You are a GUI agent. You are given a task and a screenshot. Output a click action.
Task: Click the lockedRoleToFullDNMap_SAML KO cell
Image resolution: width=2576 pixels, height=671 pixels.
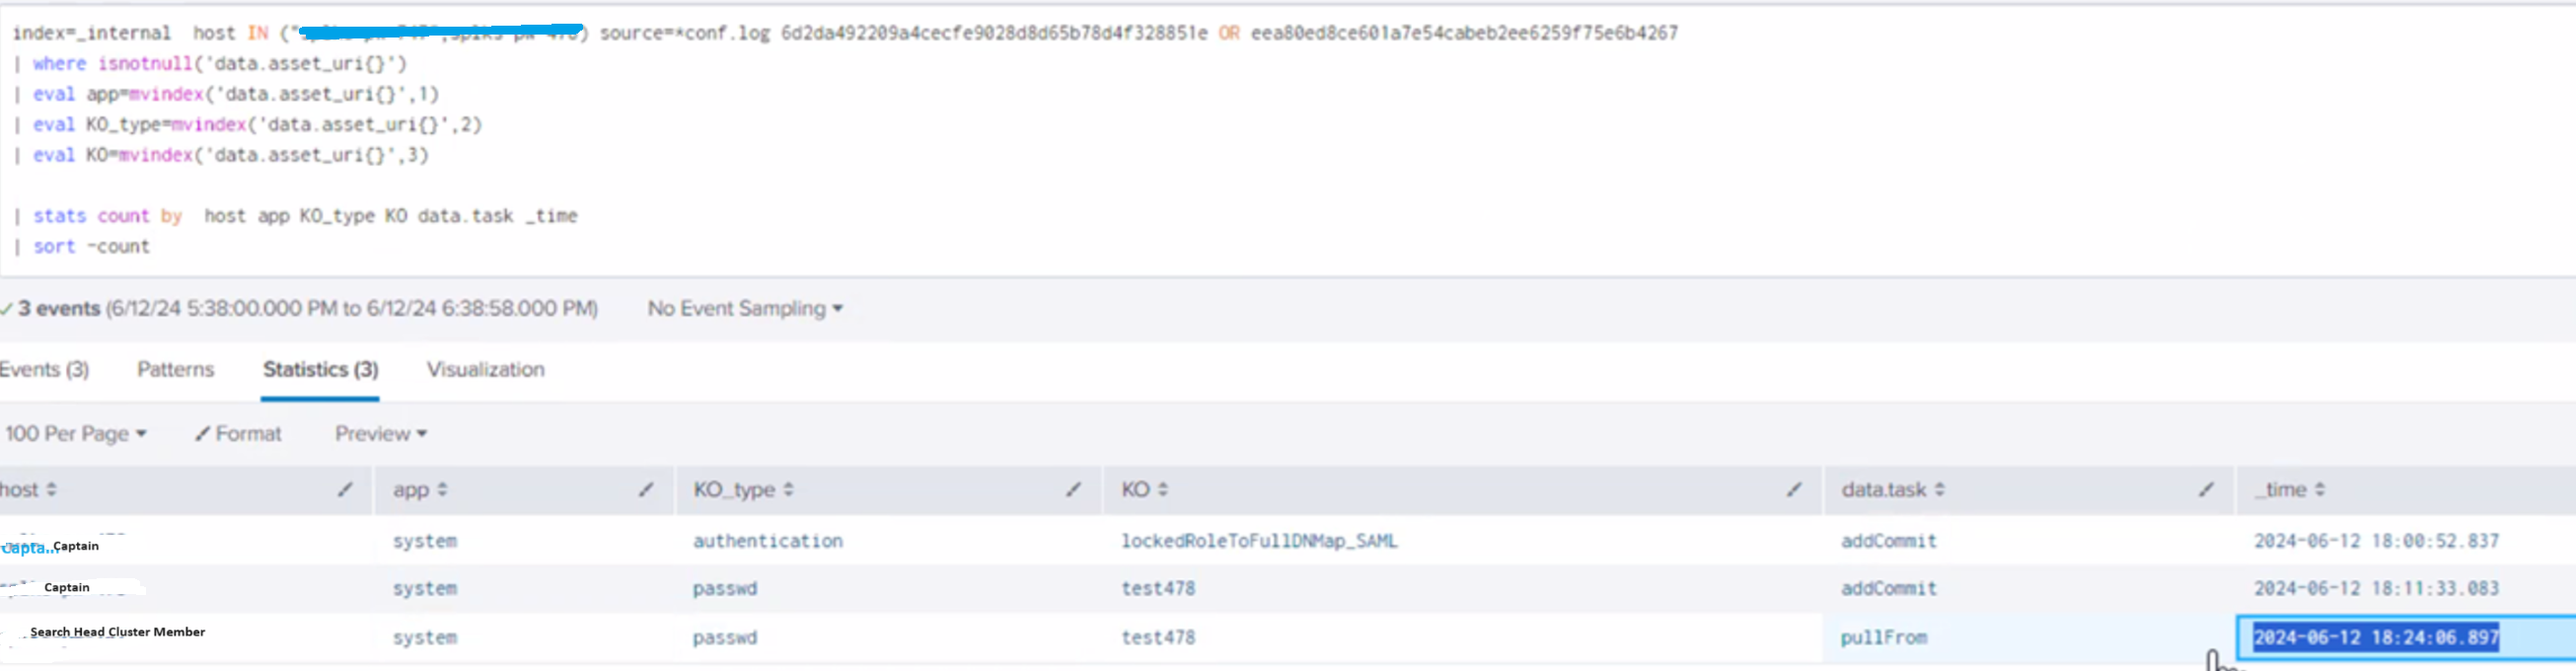tap(1258, 541)
